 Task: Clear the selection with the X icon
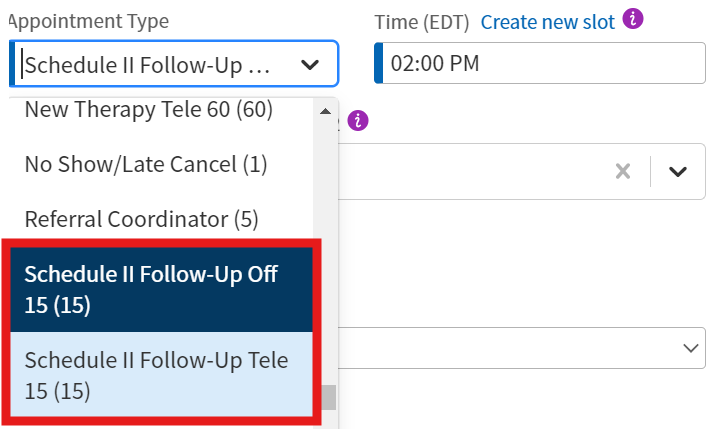623,171
